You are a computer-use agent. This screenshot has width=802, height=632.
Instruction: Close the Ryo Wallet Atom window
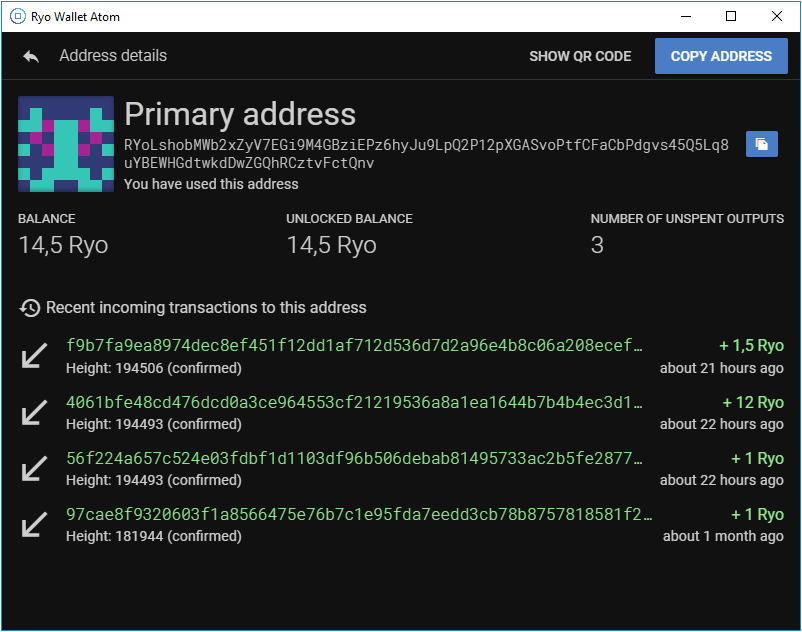coord(776,16)
